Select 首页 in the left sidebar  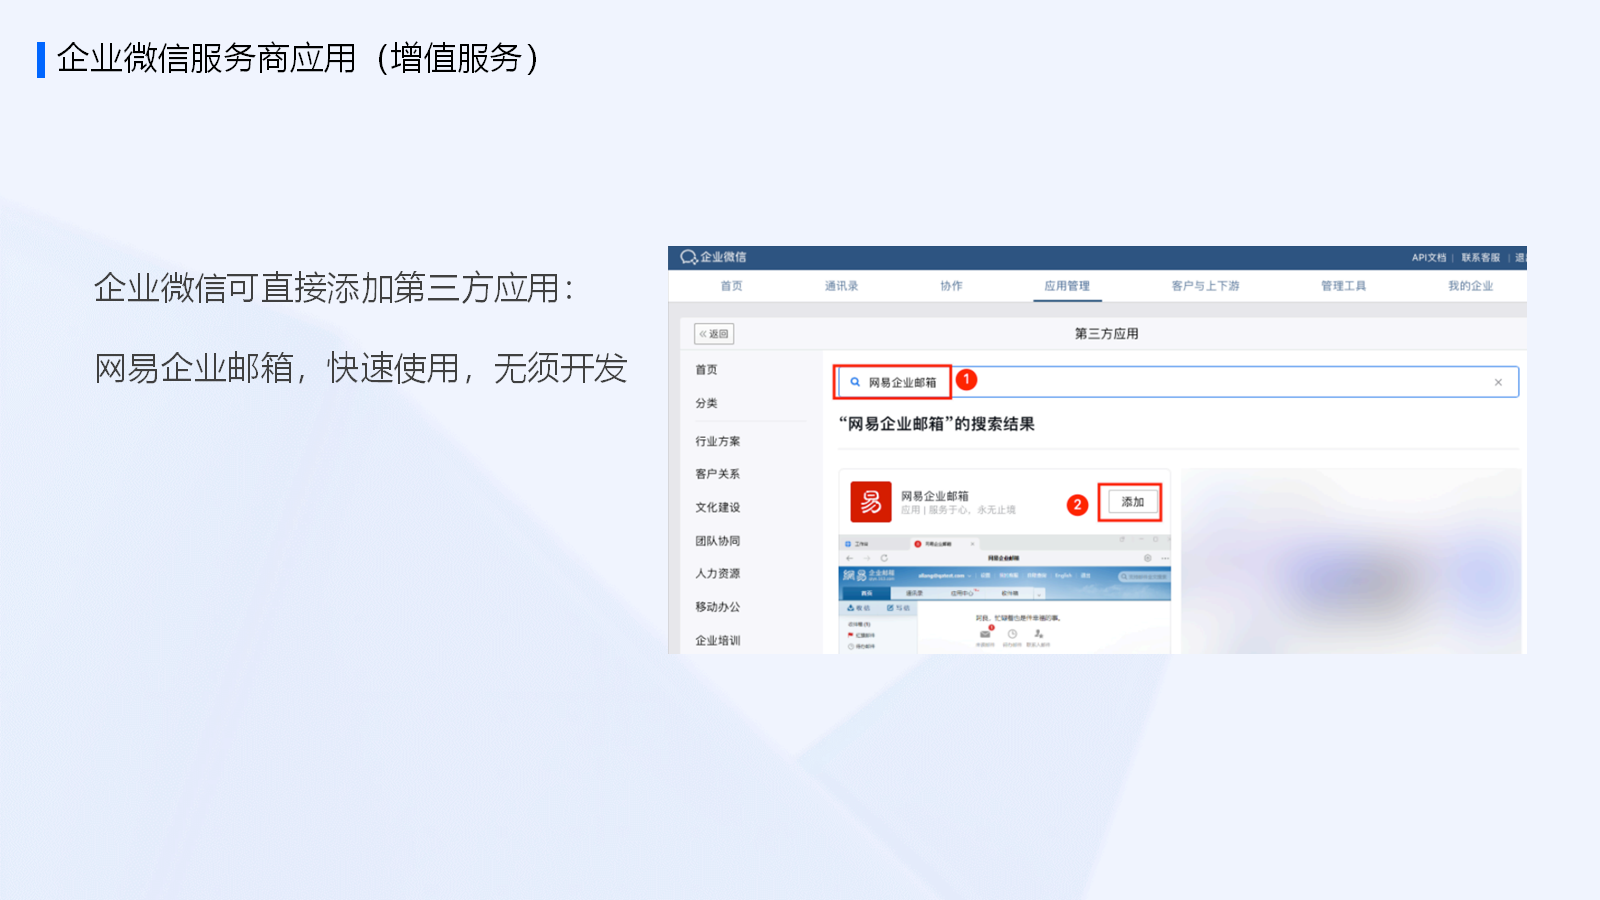707,370
